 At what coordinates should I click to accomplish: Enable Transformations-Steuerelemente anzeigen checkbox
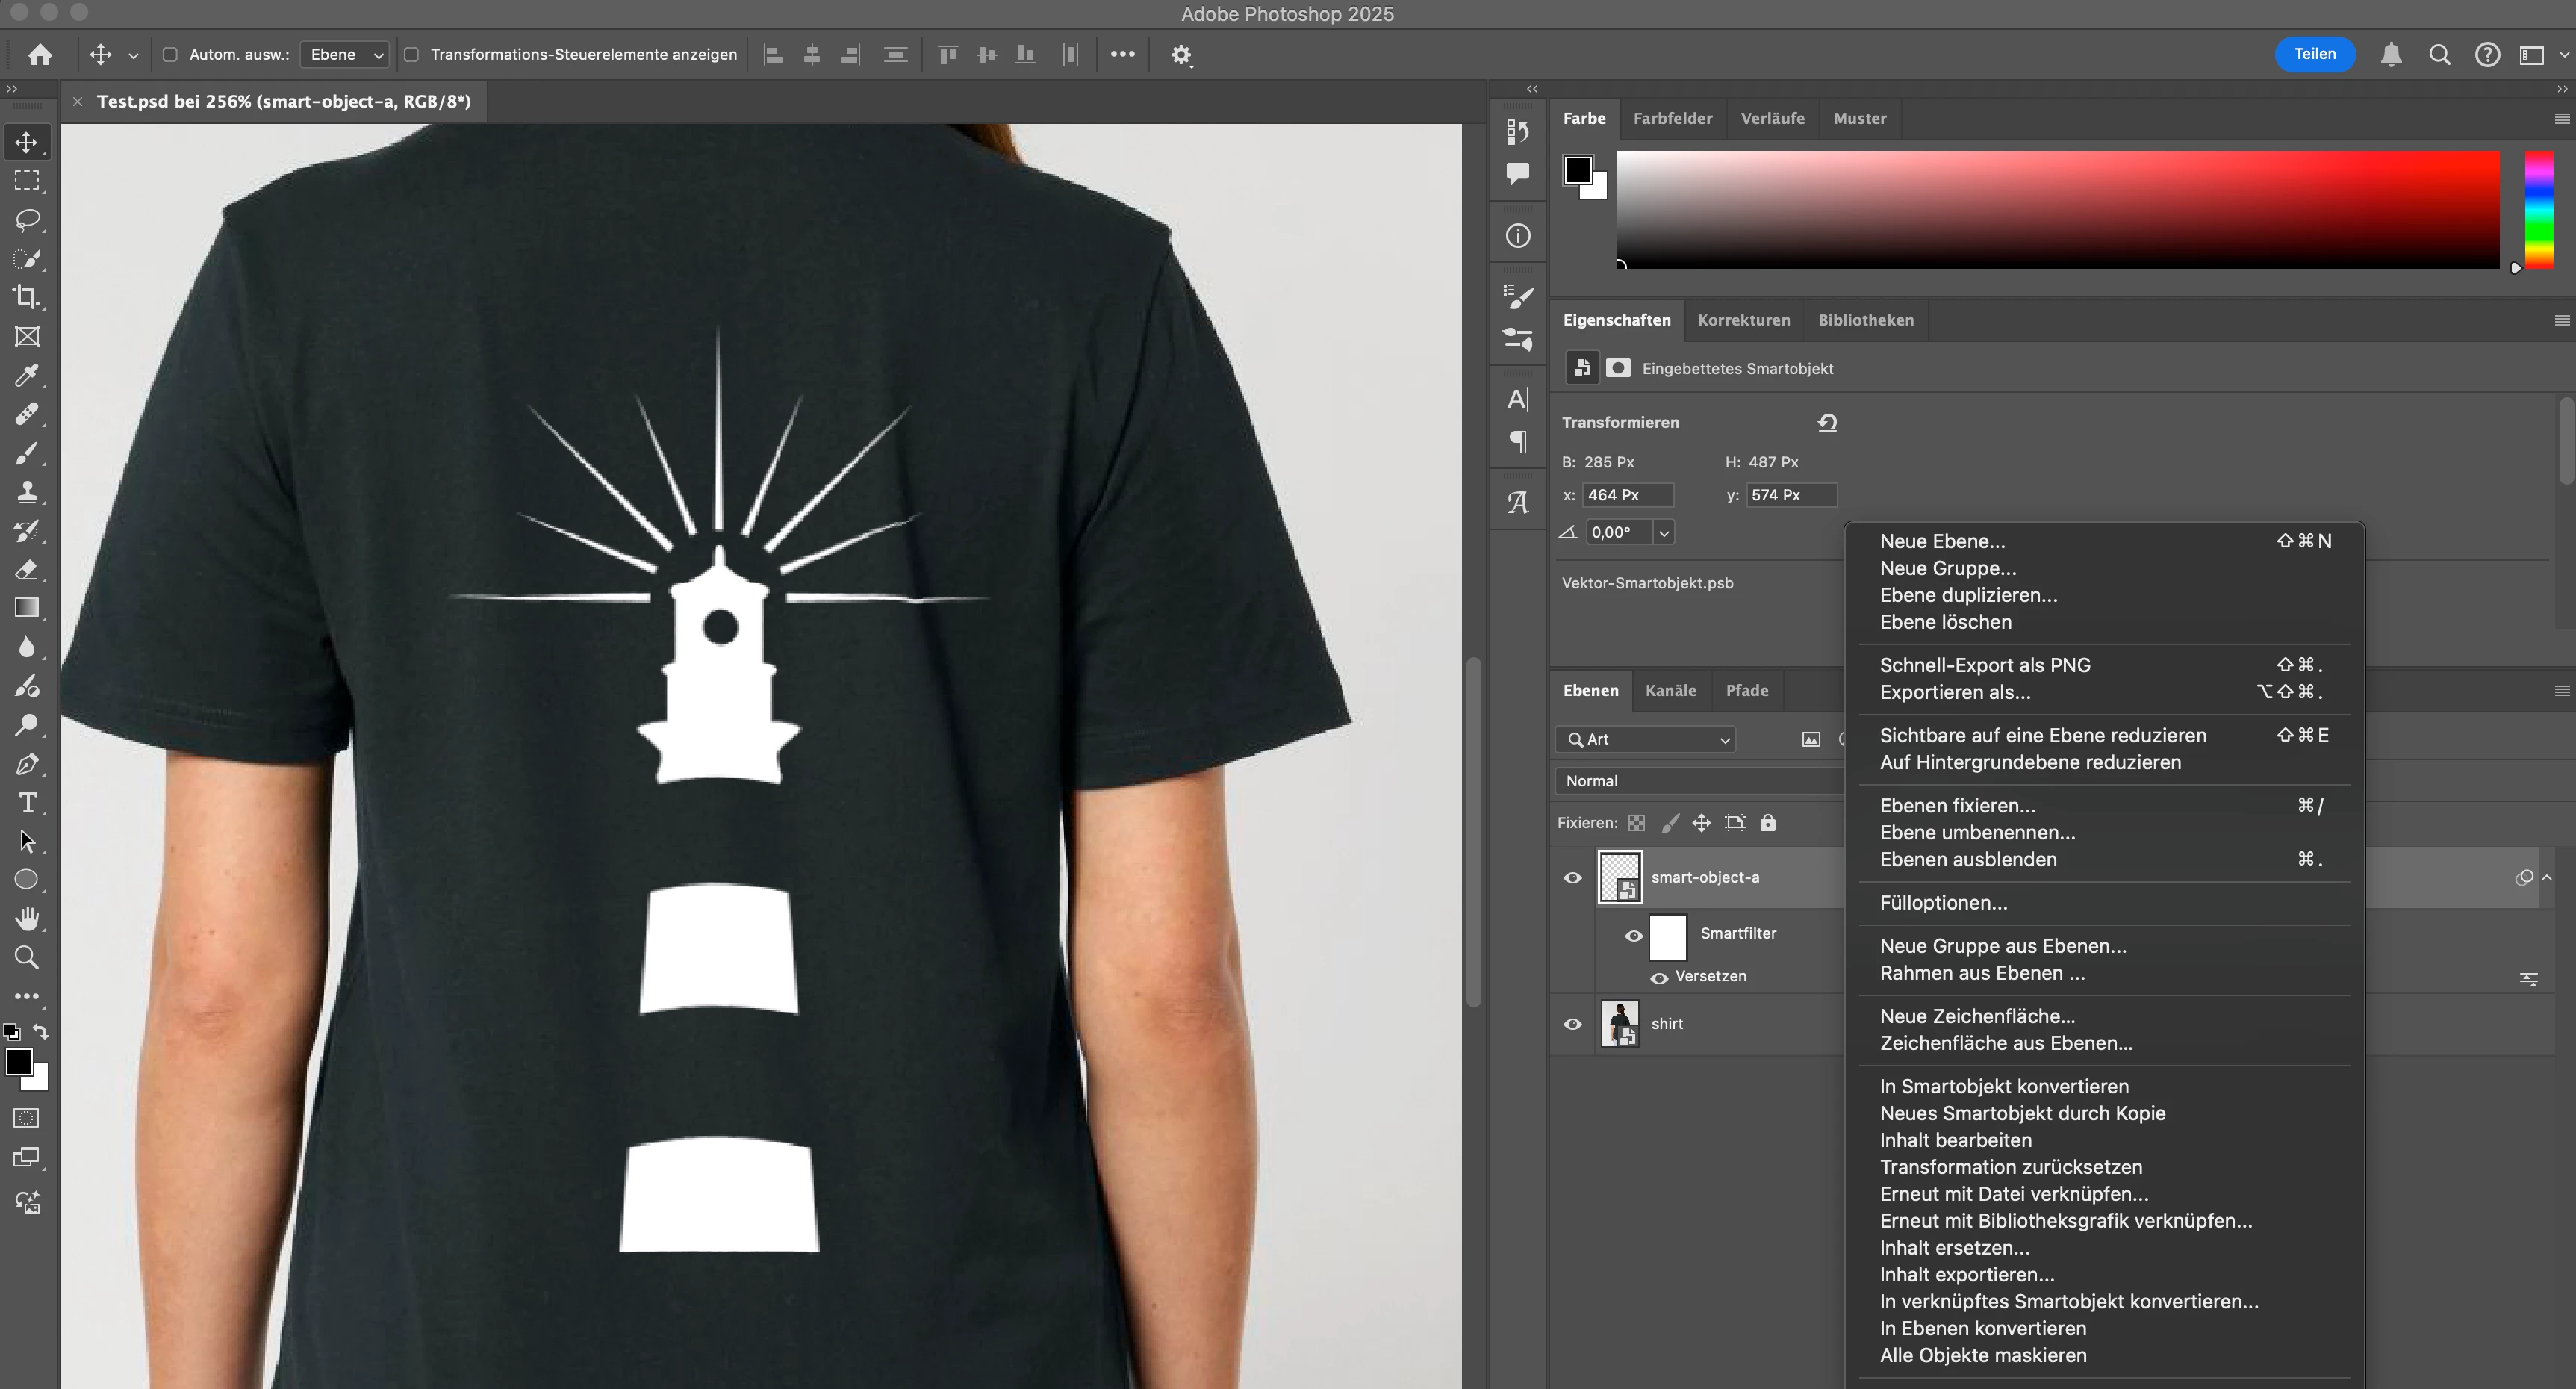[411, 55]
